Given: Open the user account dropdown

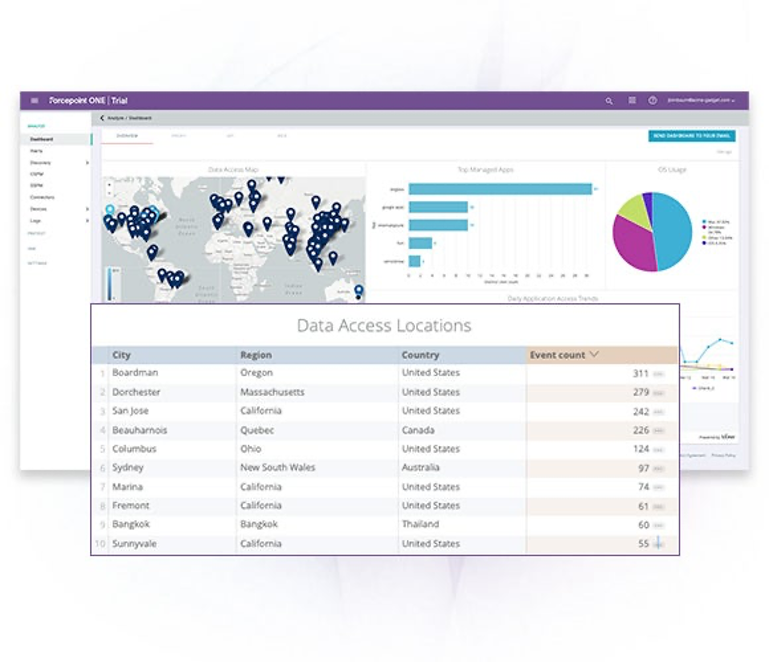Looking at the screenshot, I should (x=701, y=101).
